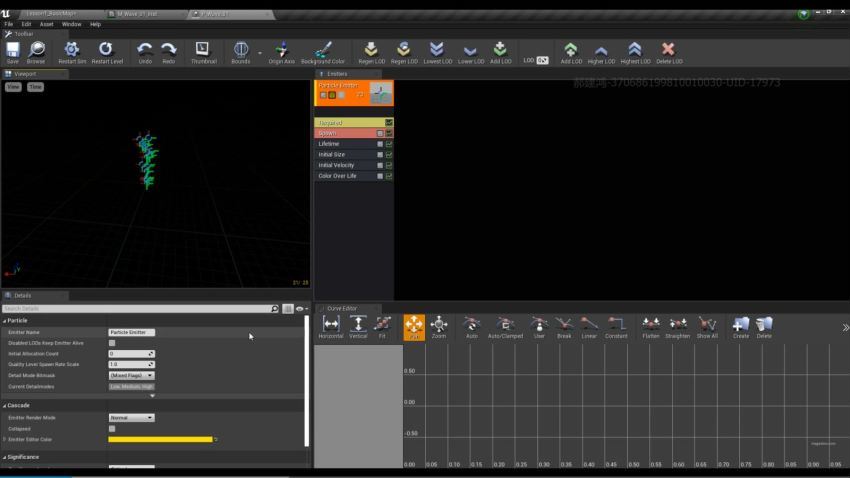This screenshot has width=850, height=478.
Task: Open the File menu
Action: [9, 24]
